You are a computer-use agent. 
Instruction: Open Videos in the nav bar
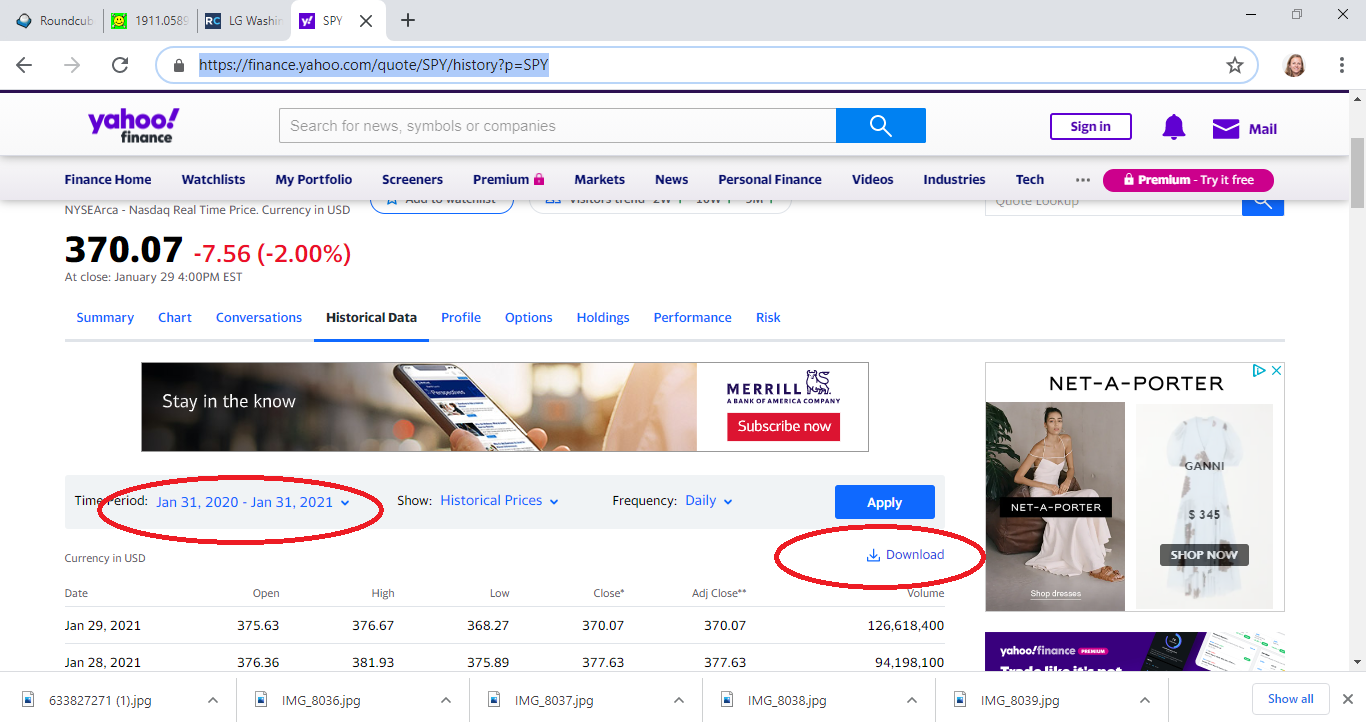coord(873,179)
